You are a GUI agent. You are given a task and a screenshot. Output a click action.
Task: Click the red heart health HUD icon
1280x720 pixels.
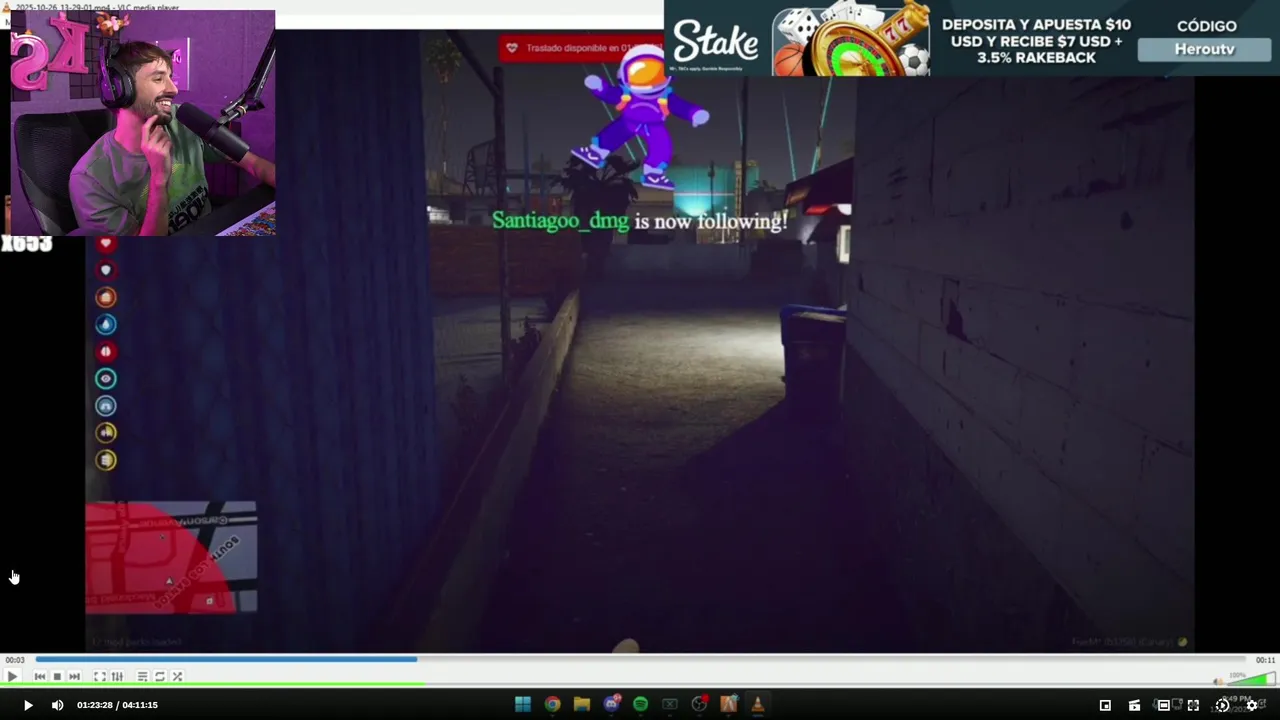click(x=106, y=243)
